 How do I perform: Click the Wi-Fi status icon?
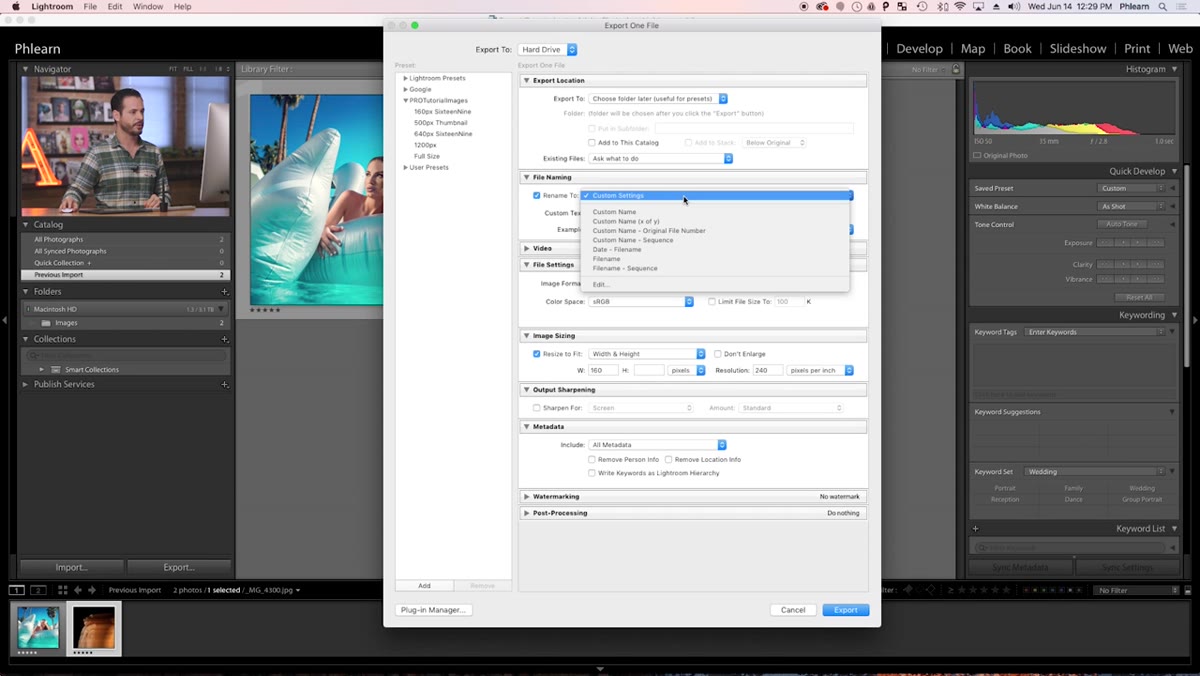[960, 6]
